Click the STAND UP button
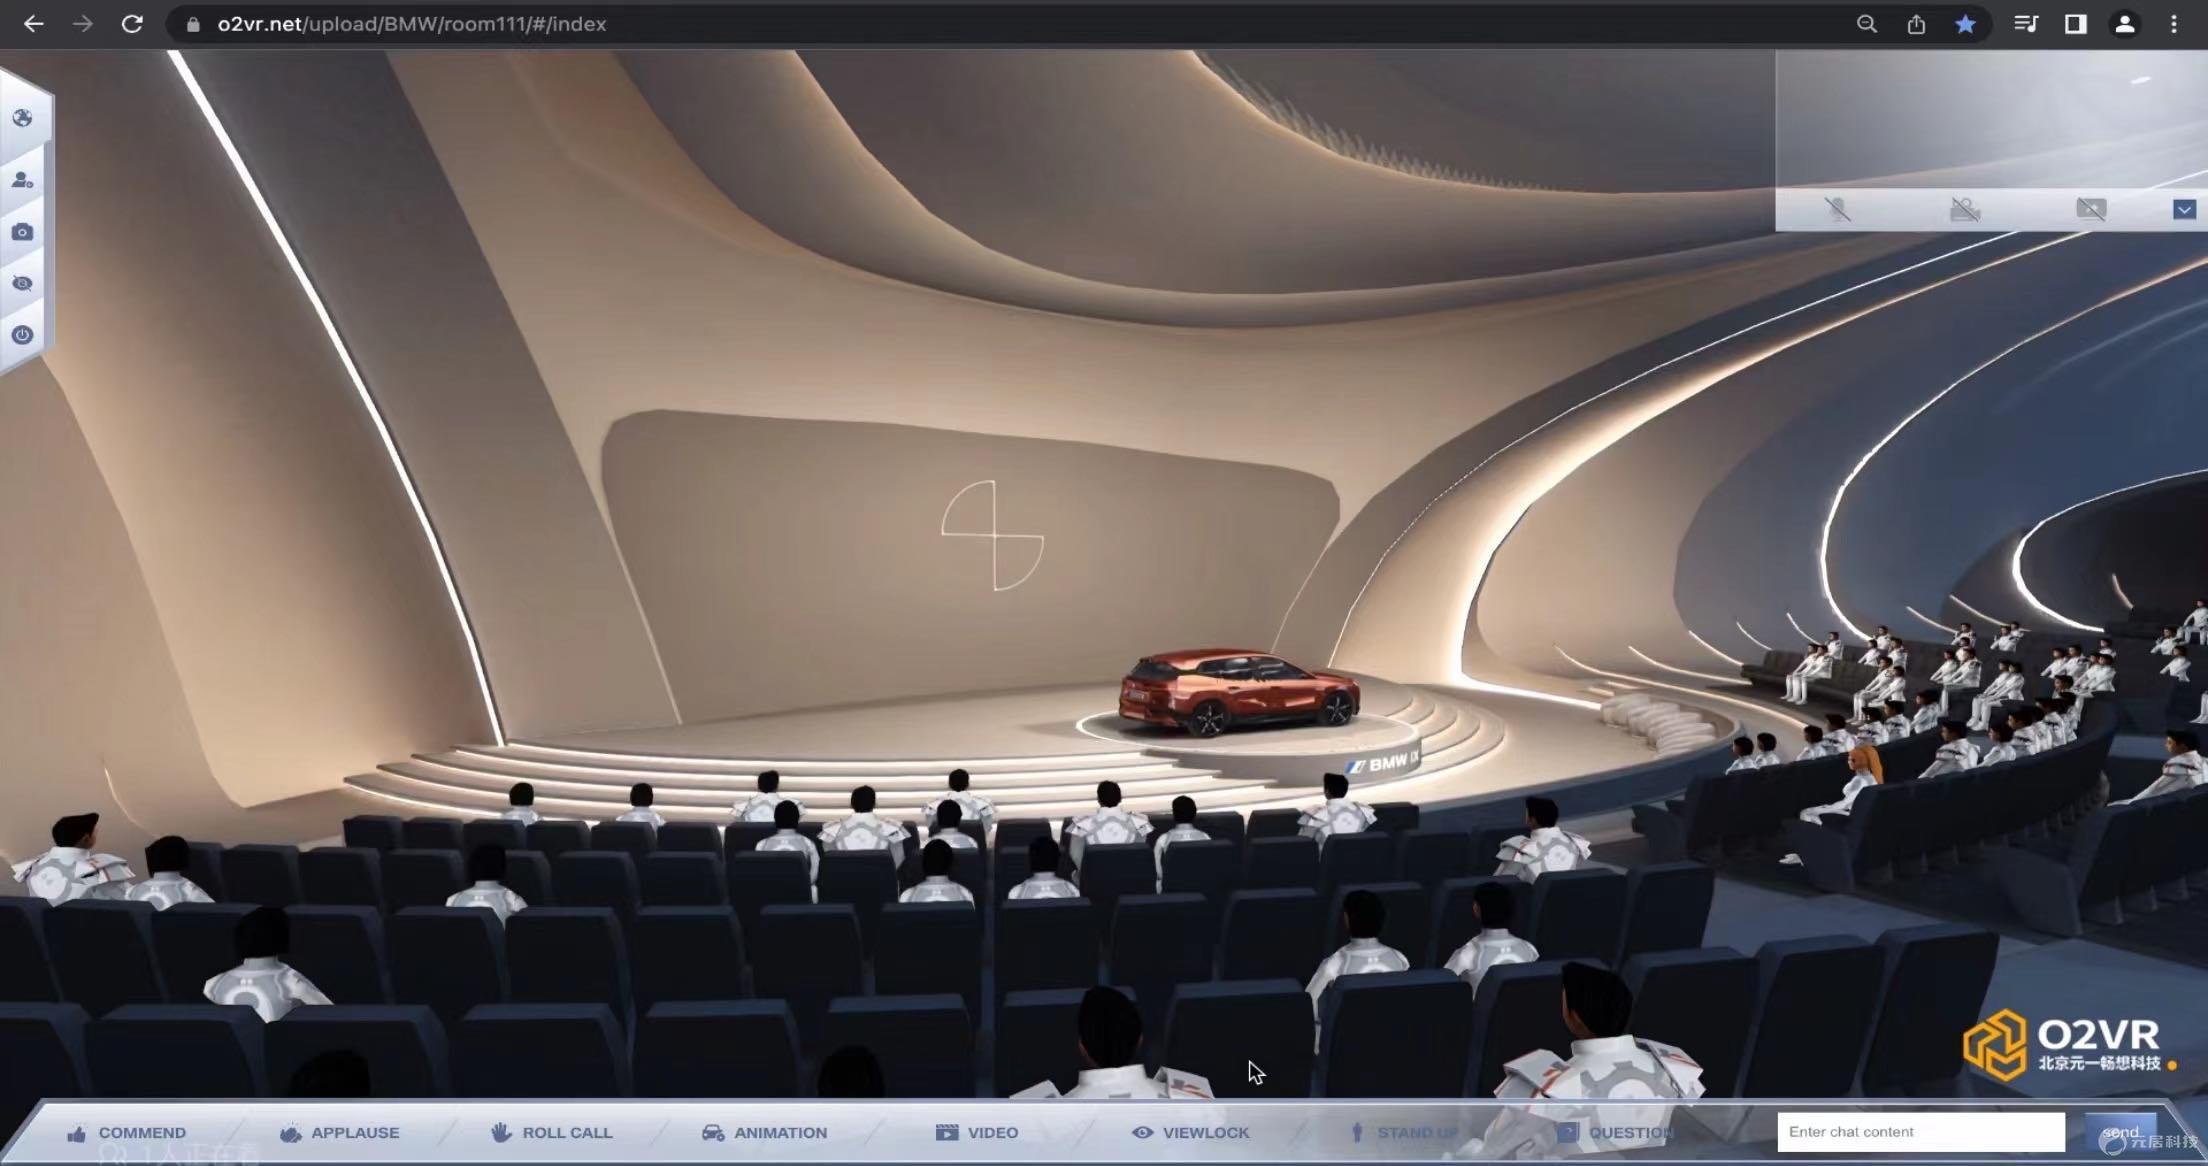 tap(1404, 1132)
